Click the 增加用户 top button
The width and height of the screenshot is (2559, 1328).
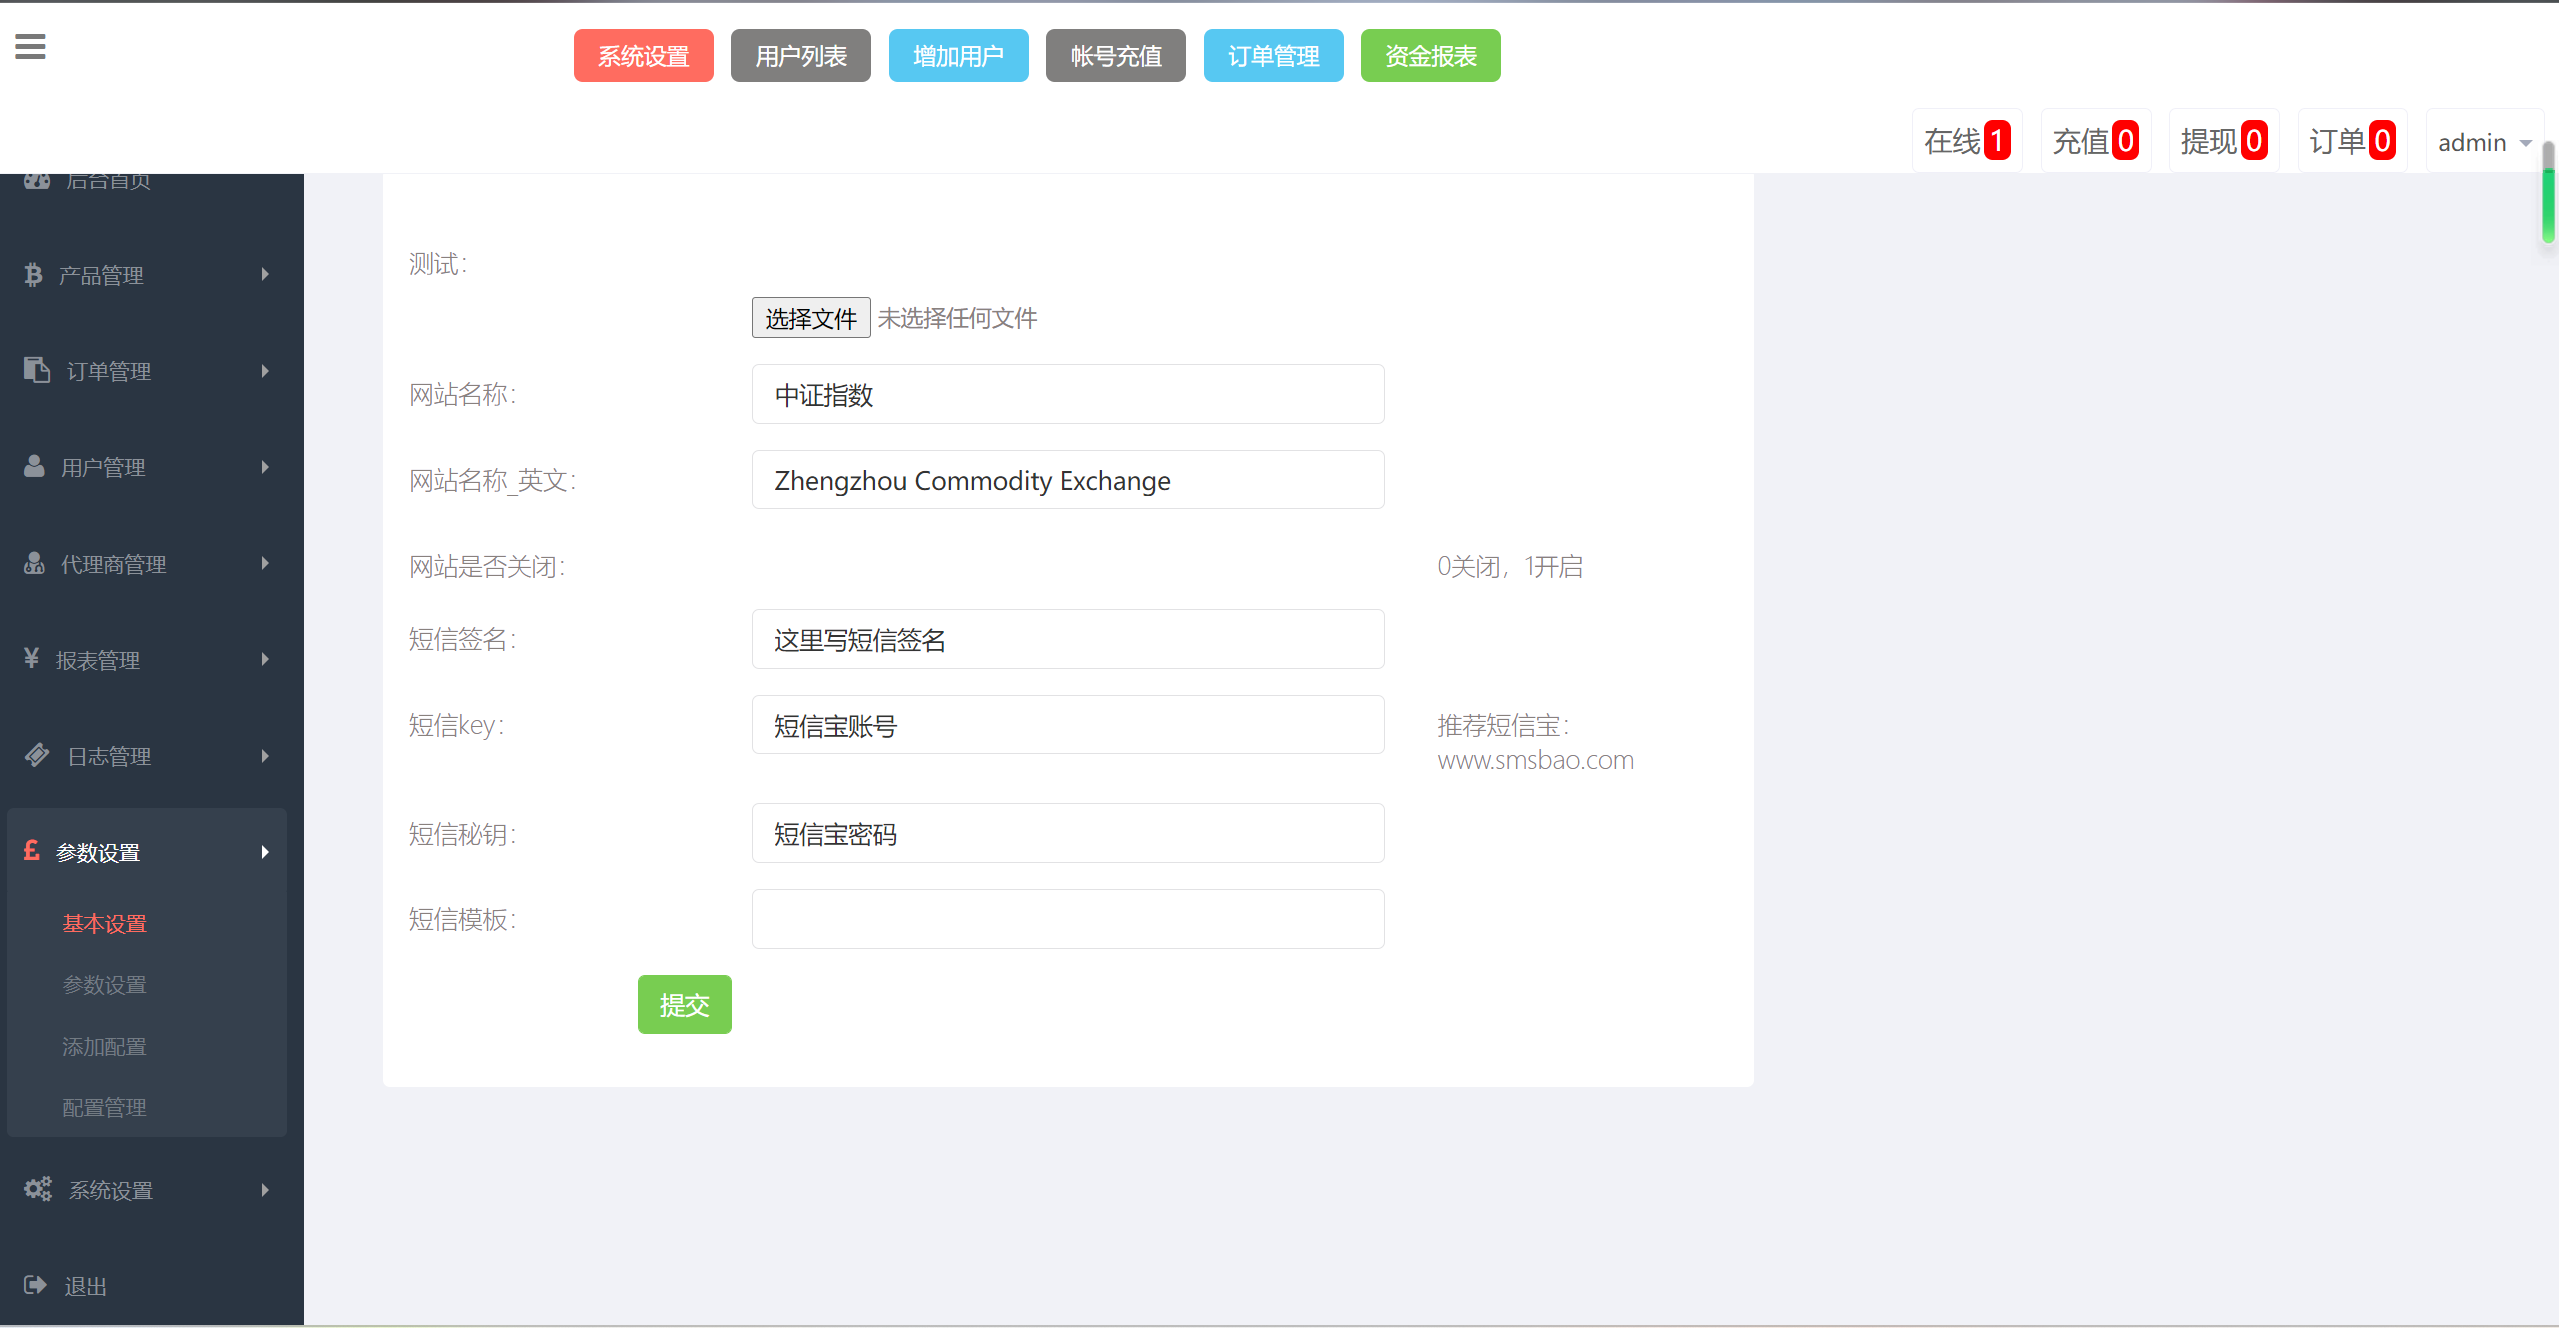coord(959,56)
